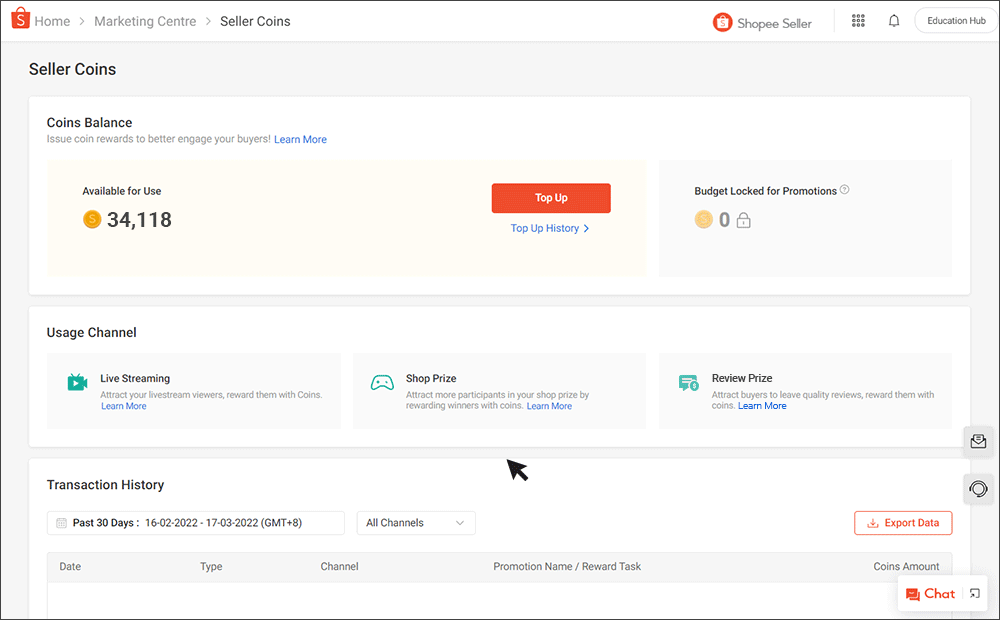Viewport: 1000px width, 620px height.
Task: Click the Shopee Seller logo
Action: 761,23
